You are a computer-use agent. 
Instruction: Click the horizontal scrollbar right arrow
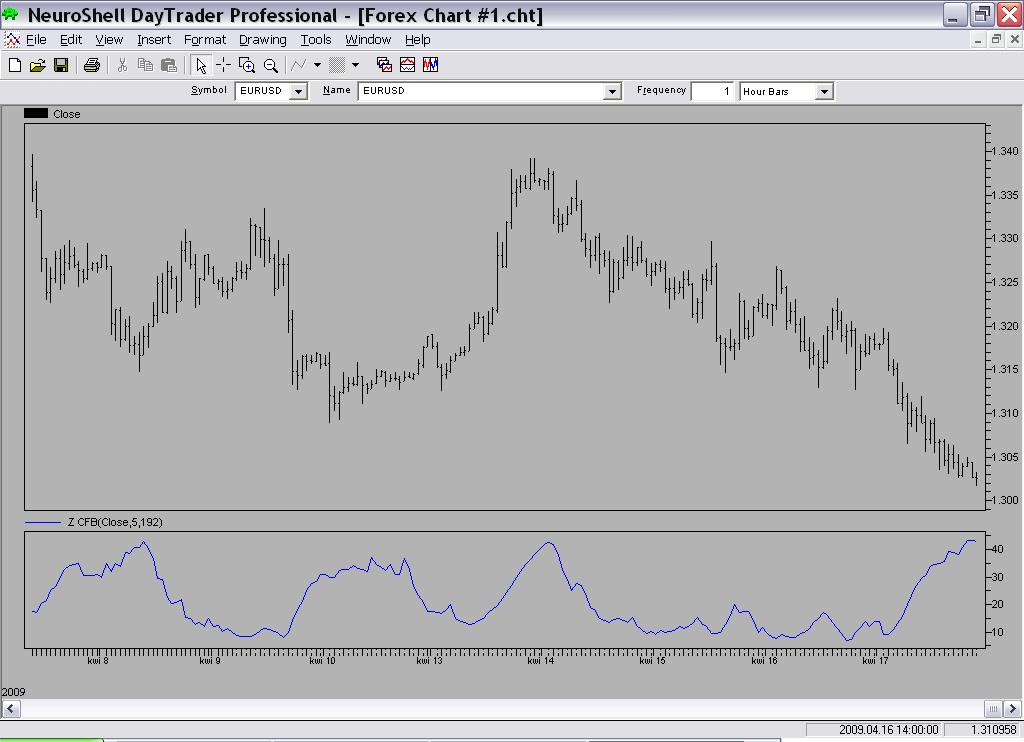(x=1012, y=708)
